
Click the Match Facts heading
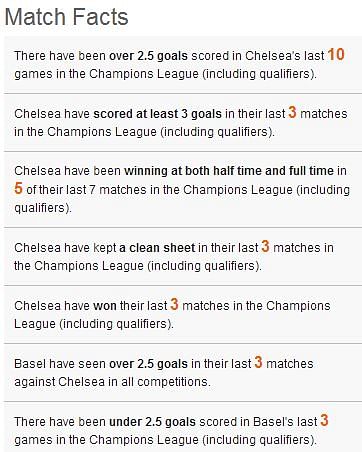tap(67, 16)
